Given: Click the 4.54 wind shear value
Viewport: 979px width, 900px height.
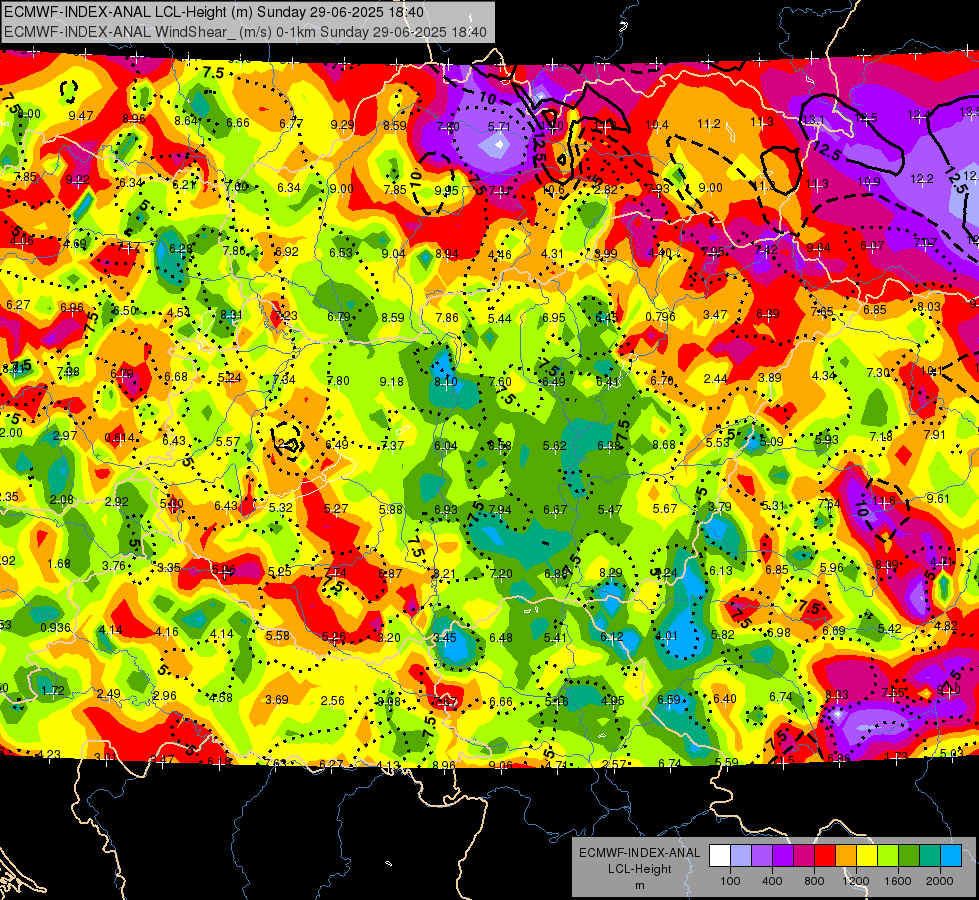Looking at the screenshot, I should coord(179,312).
